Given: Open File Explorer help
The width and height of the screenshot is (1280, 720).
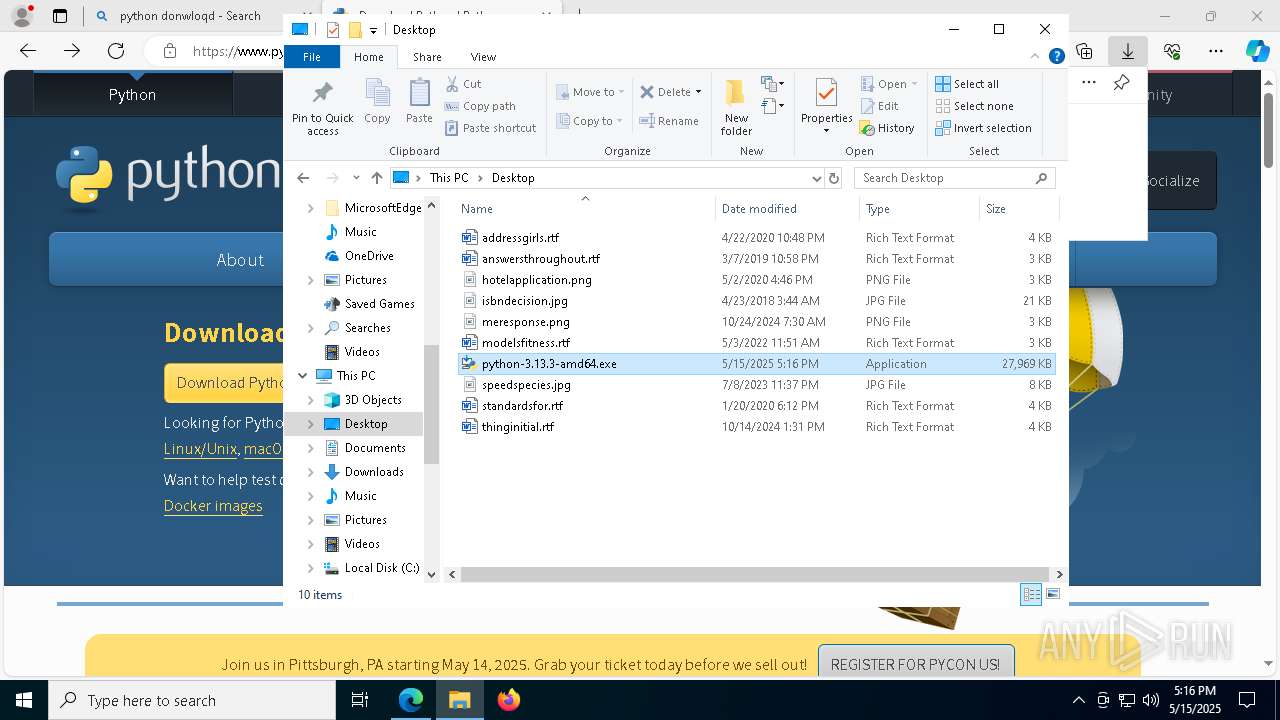Looking at the screenshot, I should pyautogui.click(x=1056, y=56).
